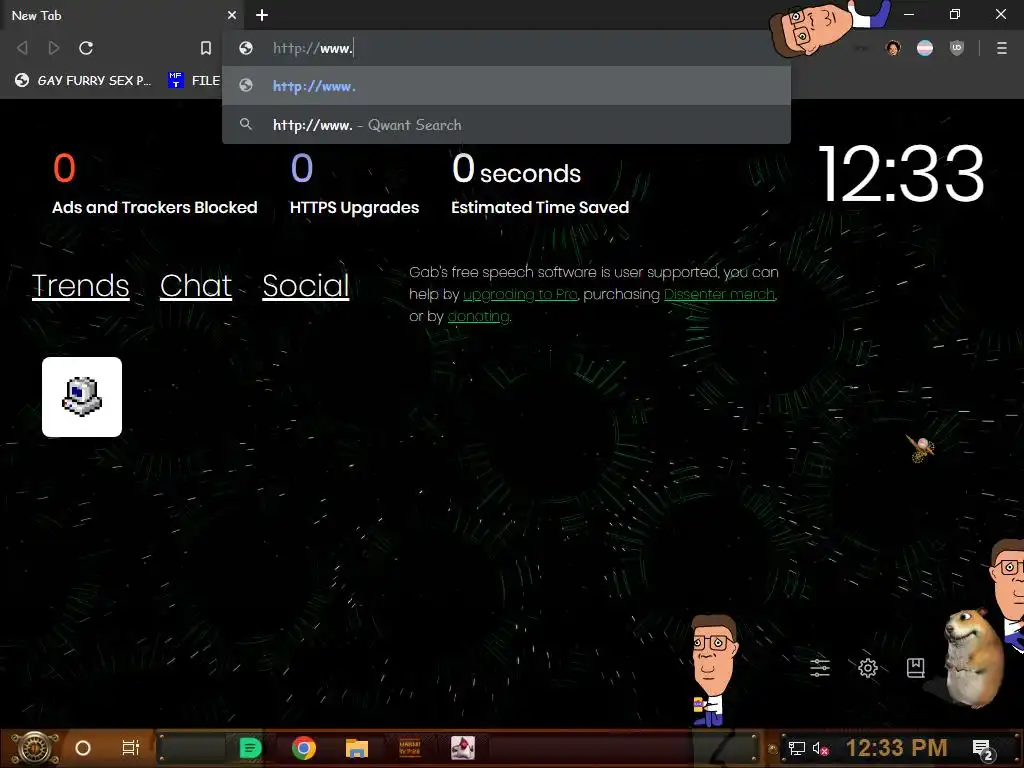This screenshot has height=768, width=1024.
Task: Follow the upgrading to Pro link
Action: [520, 295]
